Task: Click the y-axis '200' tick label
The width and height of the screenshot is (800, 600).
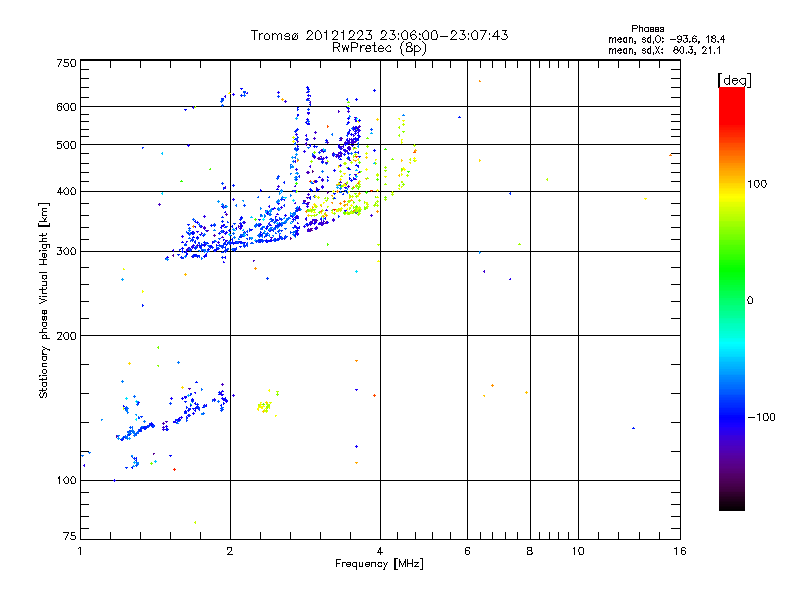Action: click(x=66, y=336)
